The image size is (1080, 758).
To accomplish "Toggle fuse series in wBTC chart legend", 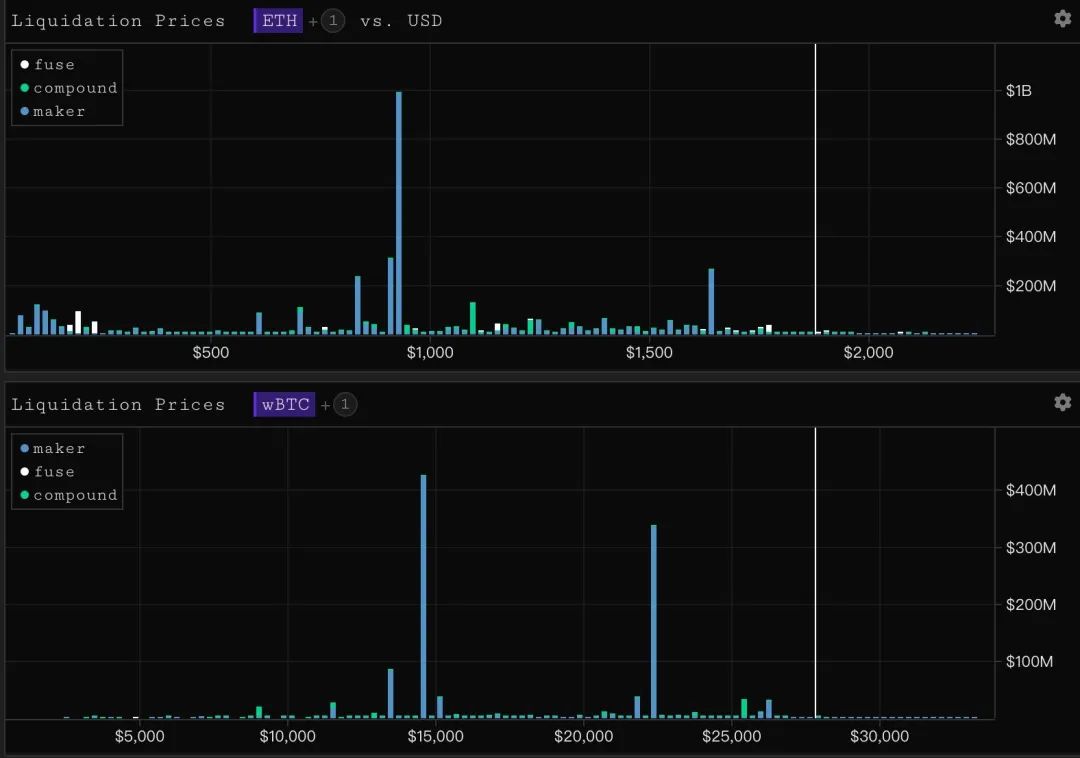I will 48,472.
